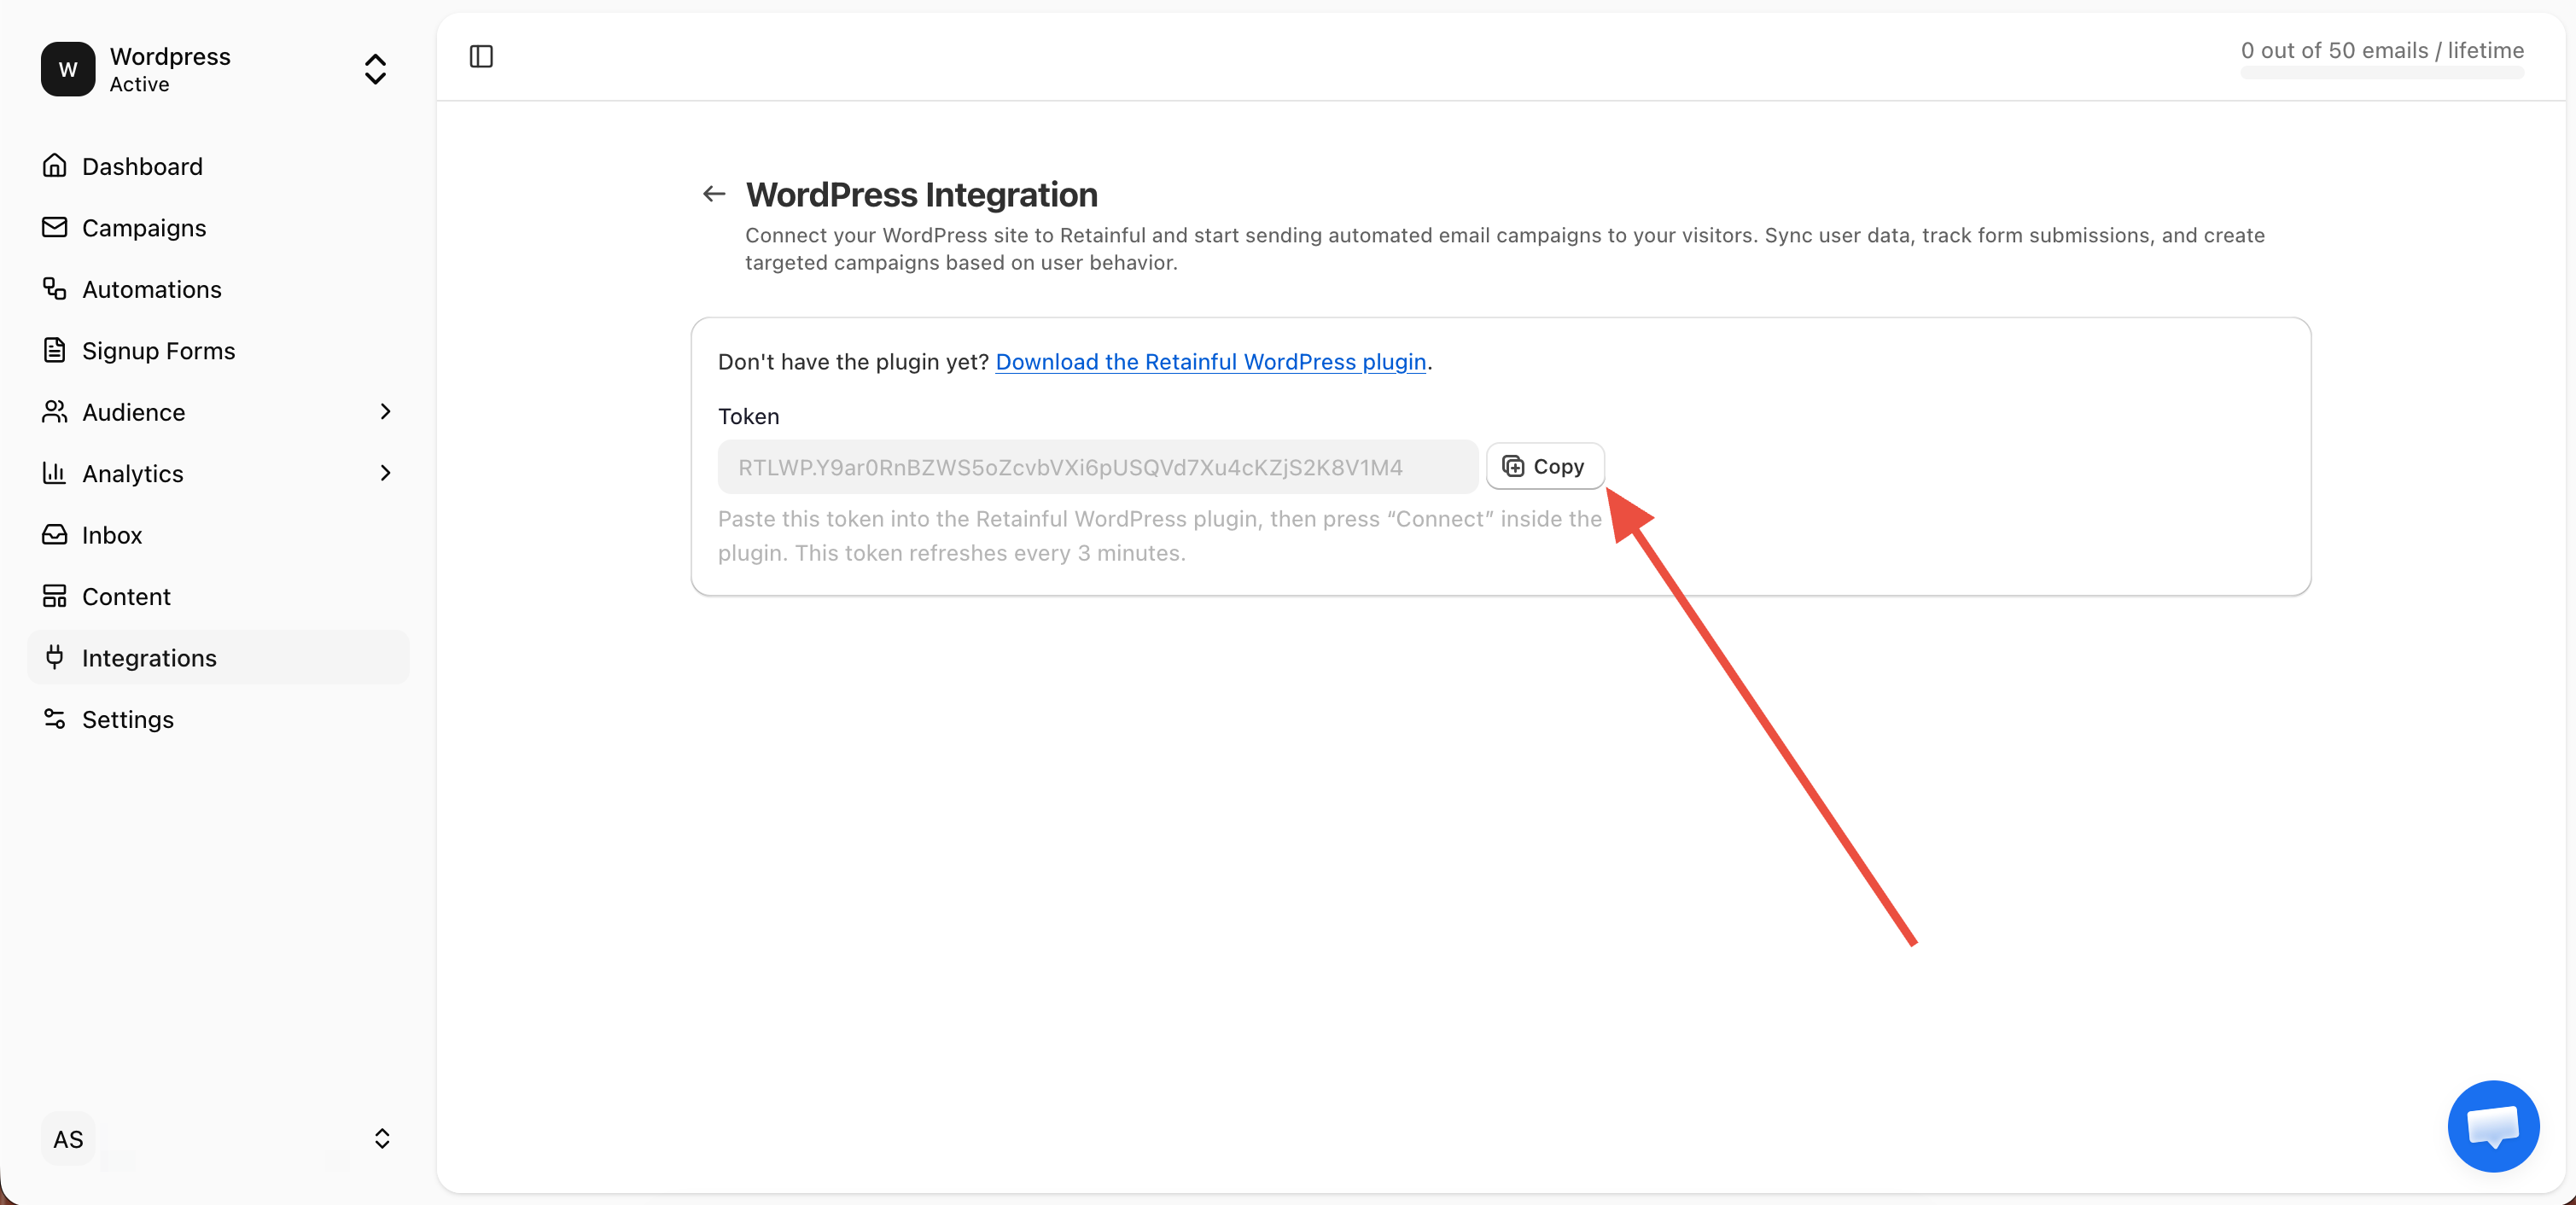Image resolution: width=2576 pixels, height=1205 pixels.
Task: Click the Inbox tray icon
Action: [54, 534]
